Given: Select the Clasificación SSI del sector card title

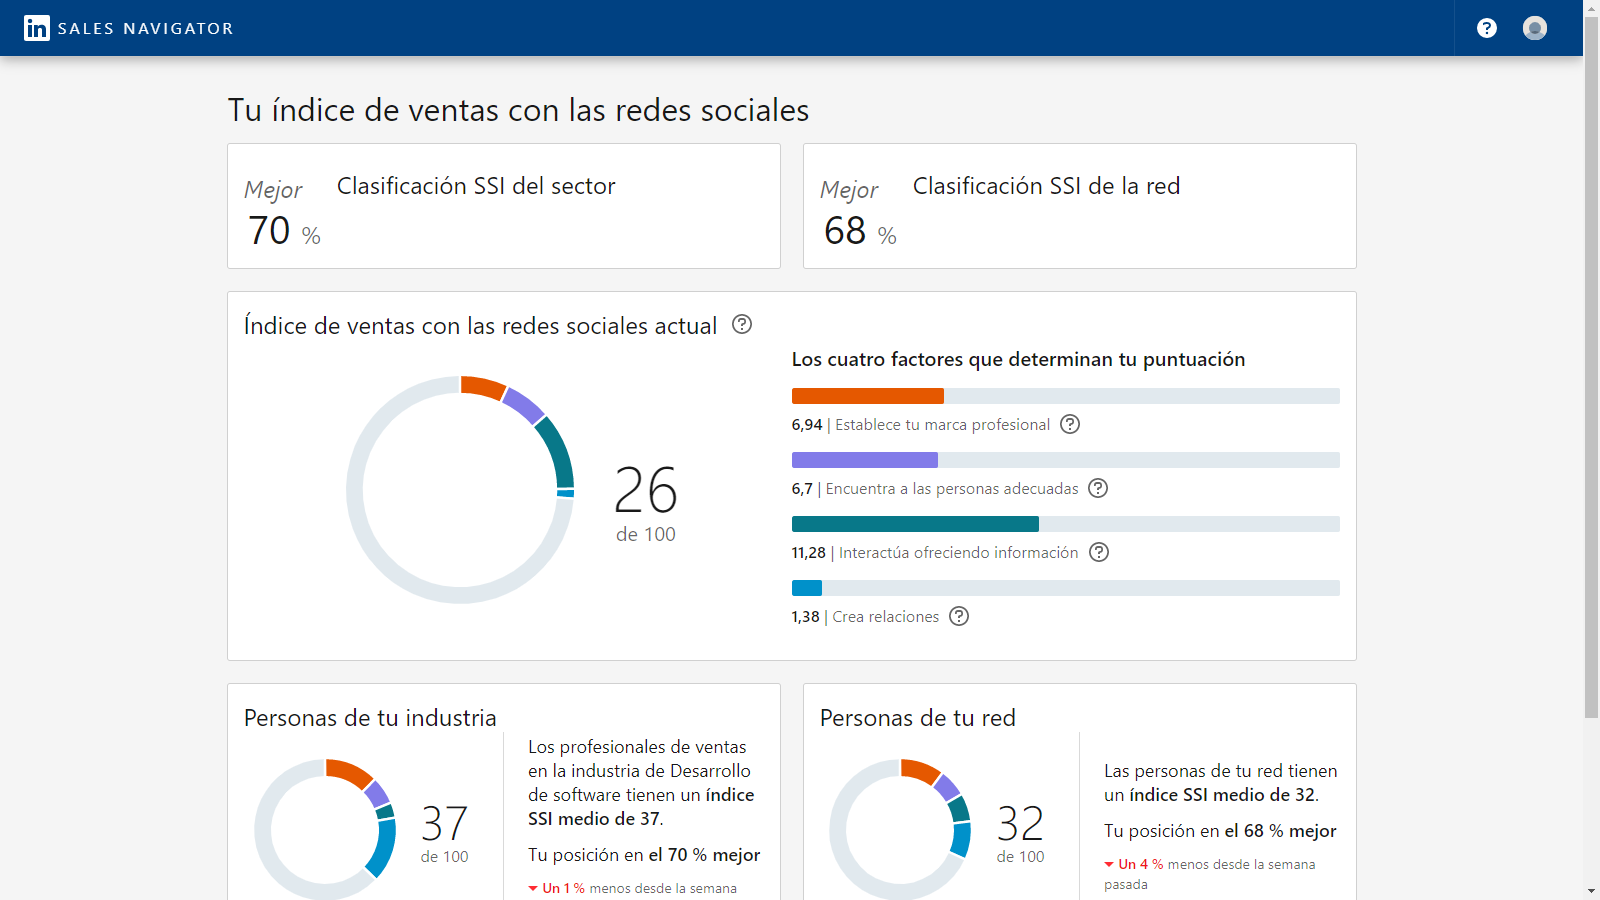Looking at the screenshot, I should 476,186.
